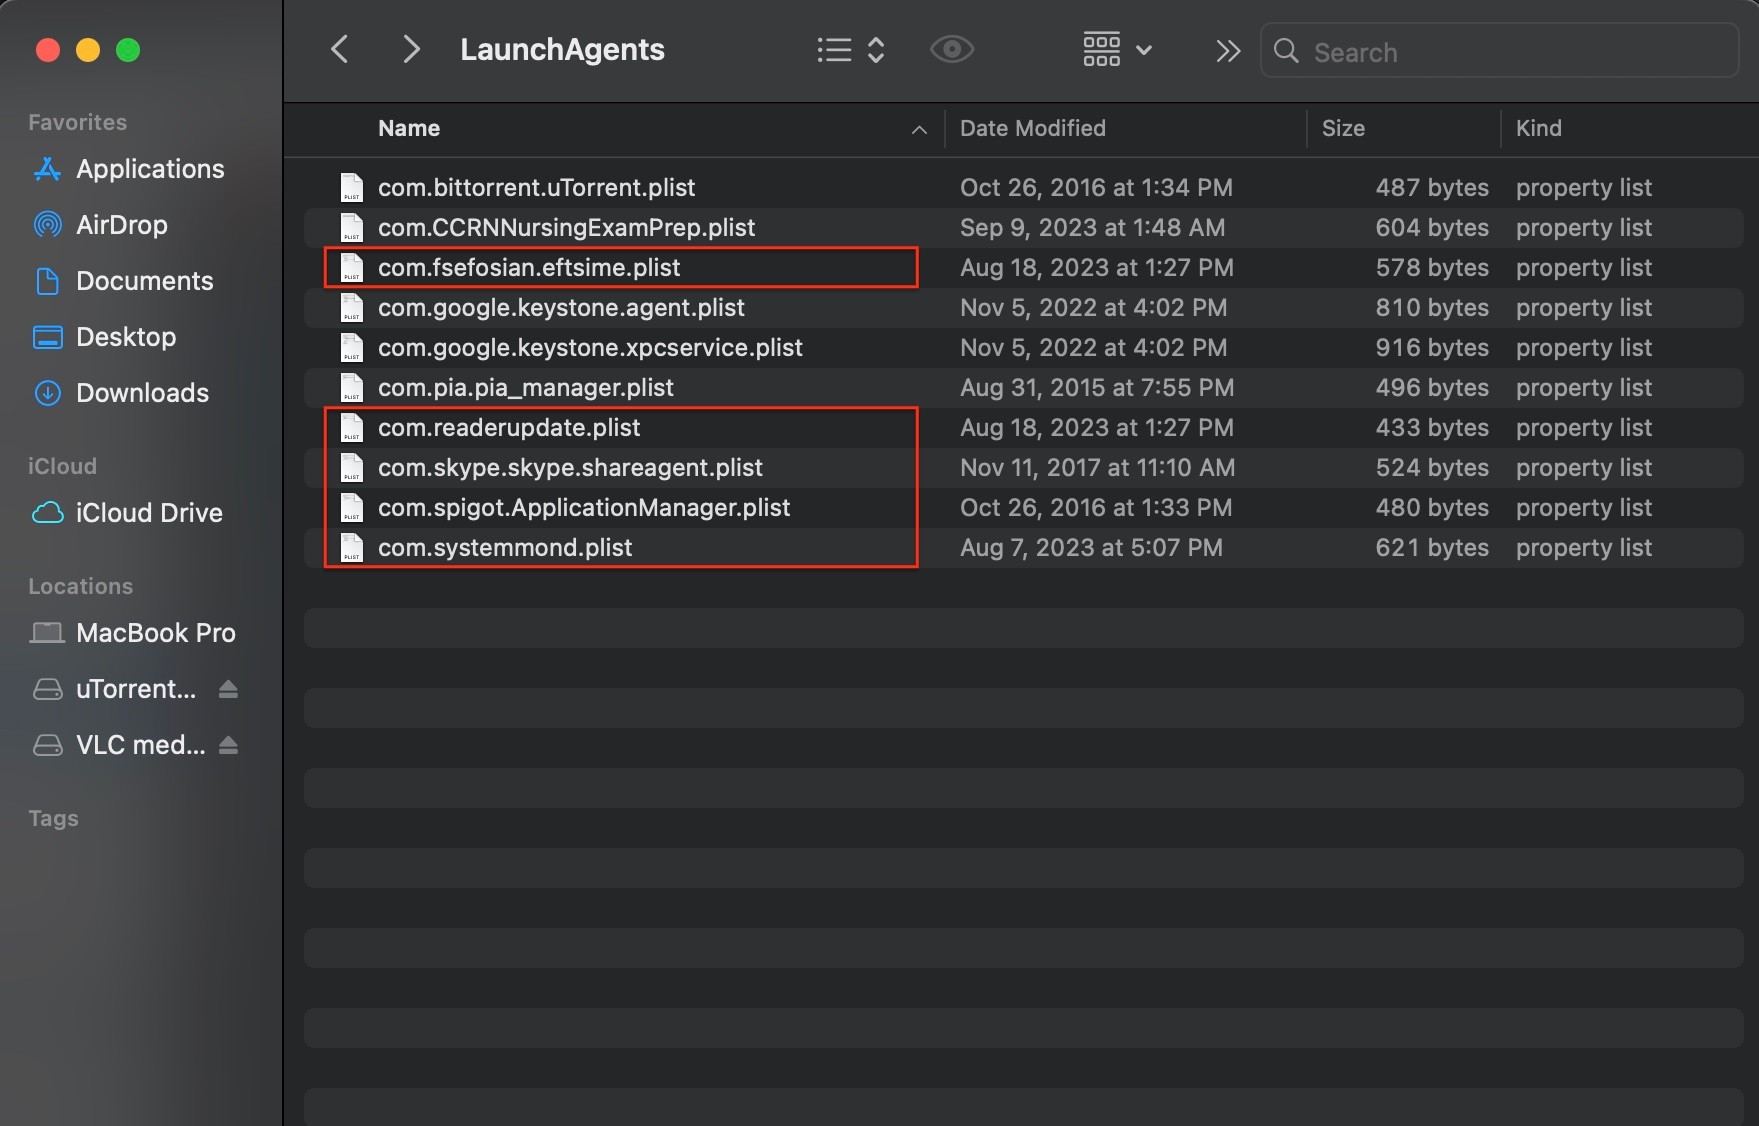The image size is (1759, 1126).
Task: Open Downloads in the sidebar
Action: (x=121, y=393)
